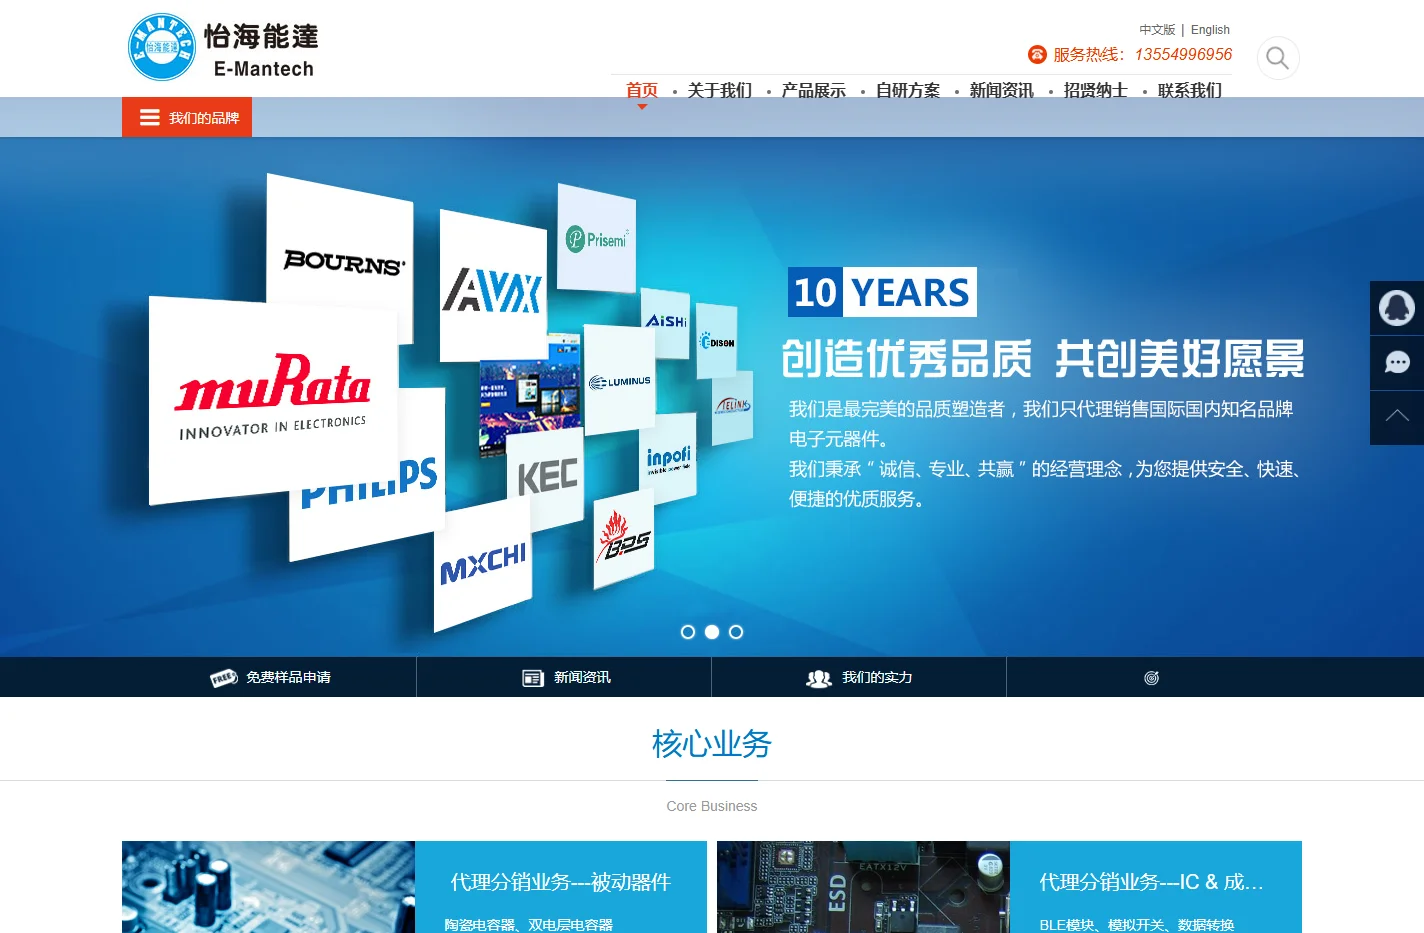Click the E-Mantech company logo
The height and width of the screenshot is (933, 1424).
223,47
